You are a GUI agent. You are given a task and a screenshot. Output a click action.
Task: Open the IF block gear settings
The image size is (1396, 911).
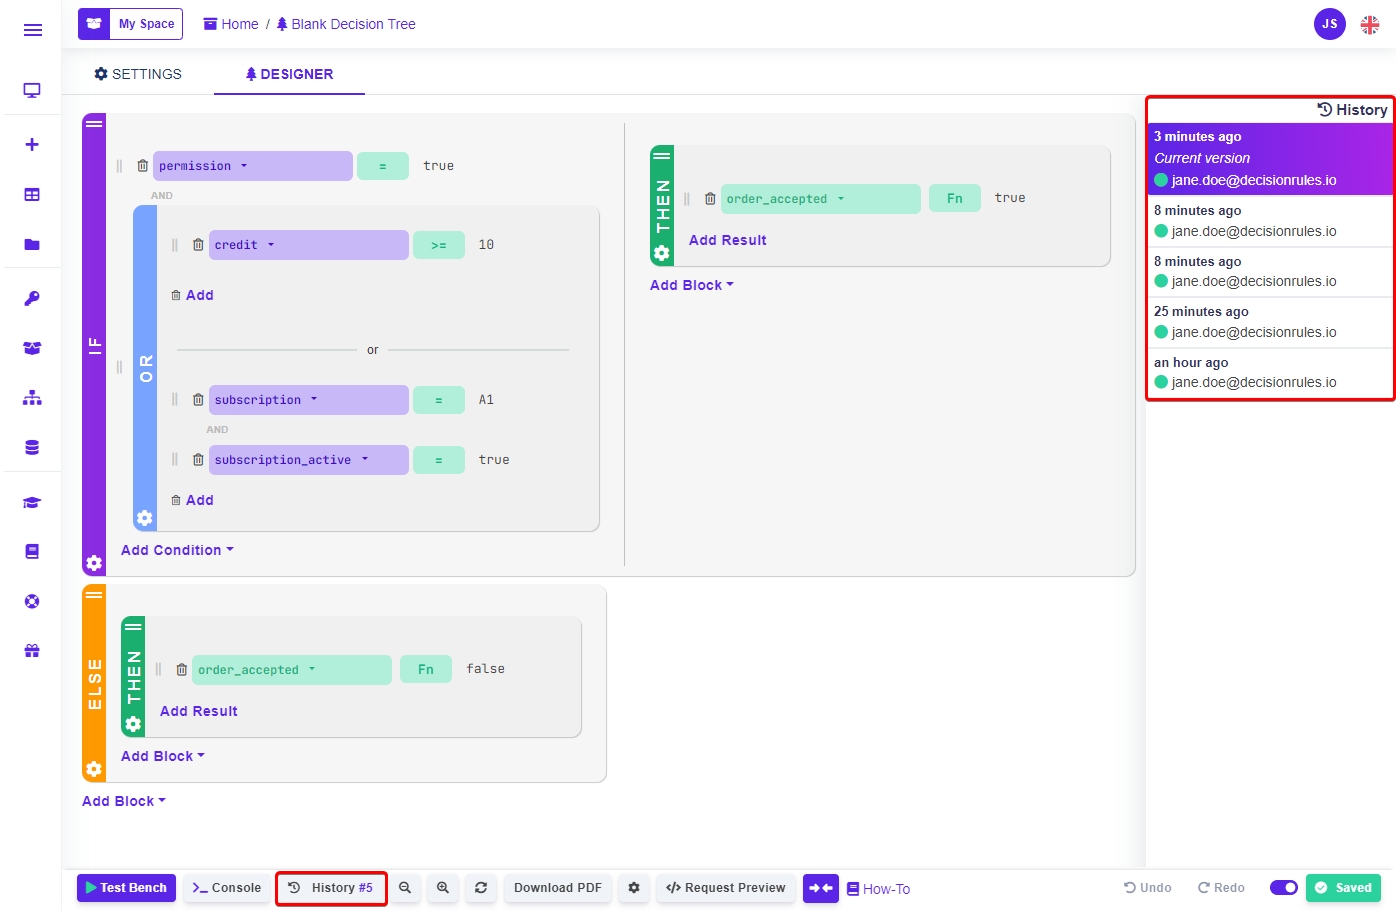[94, 563]
